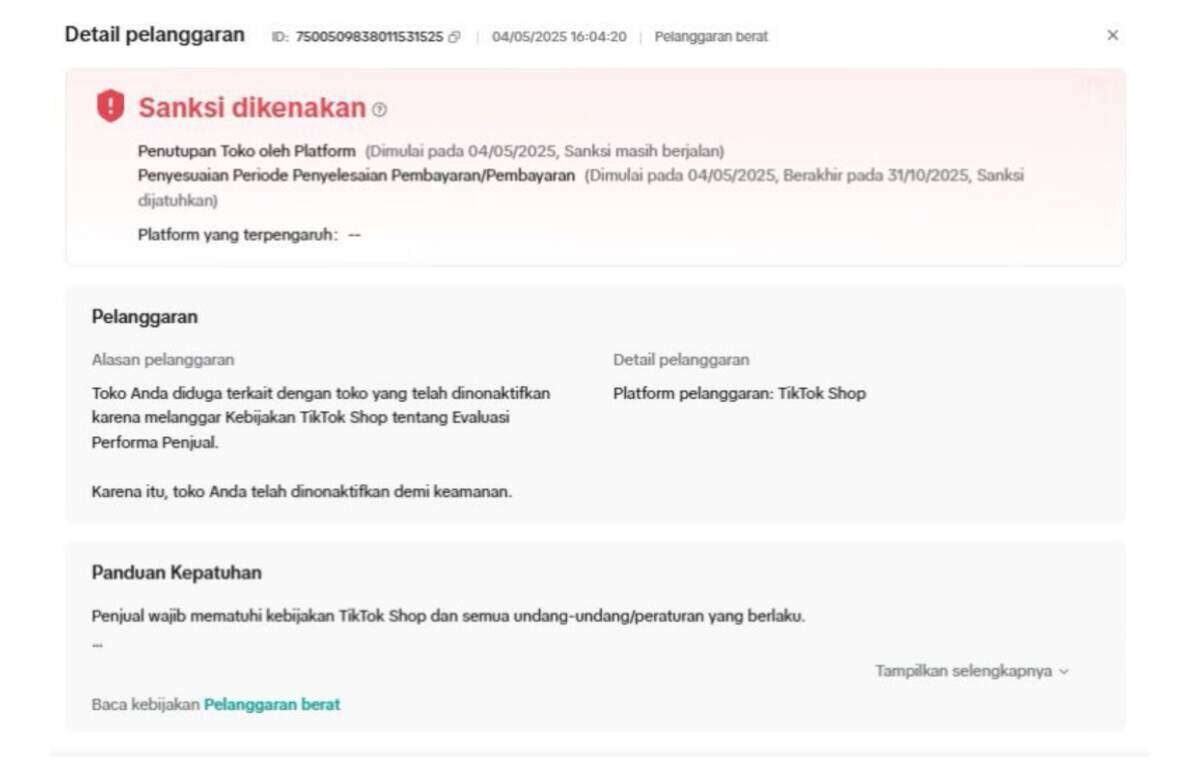Click the Baca kebijakan text
Viewport: 1198px width, 774px height.
(x=145, y=704)
